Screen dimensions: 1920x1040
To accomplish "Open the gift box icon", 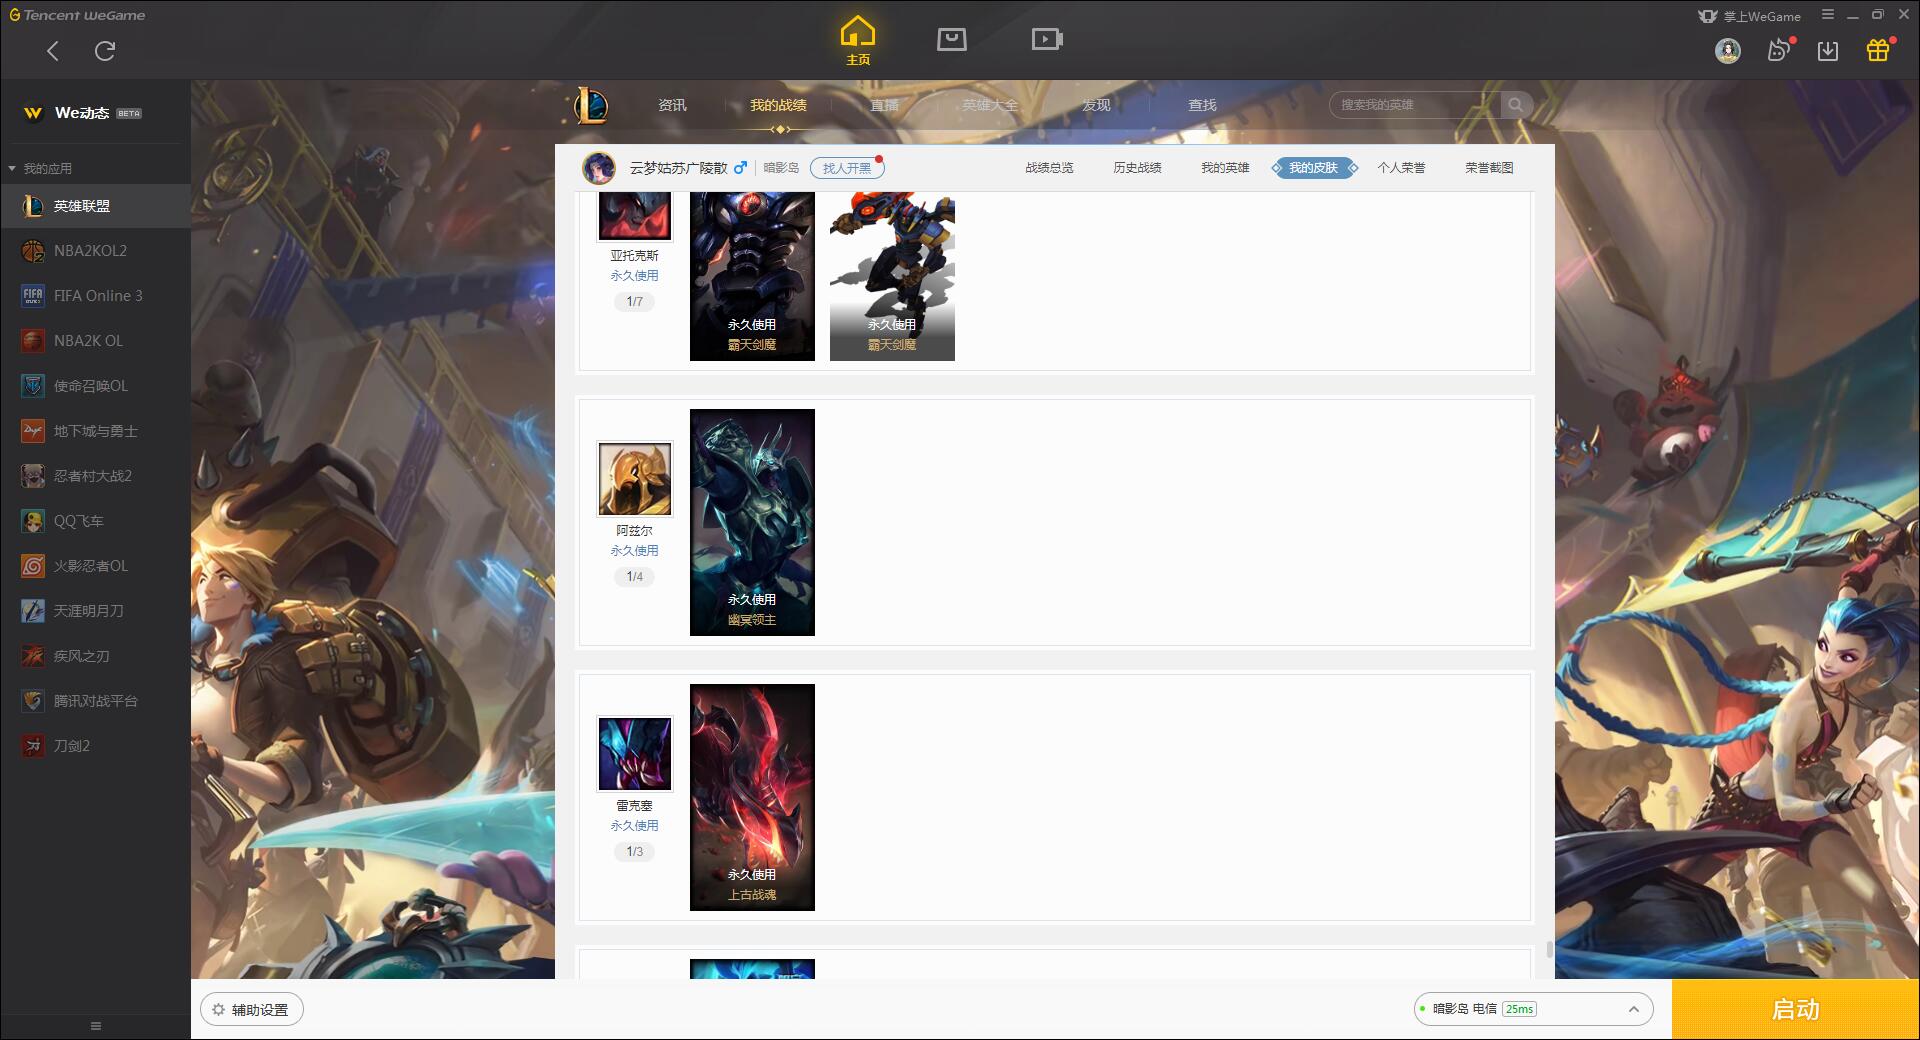I will coord(1878,50).
